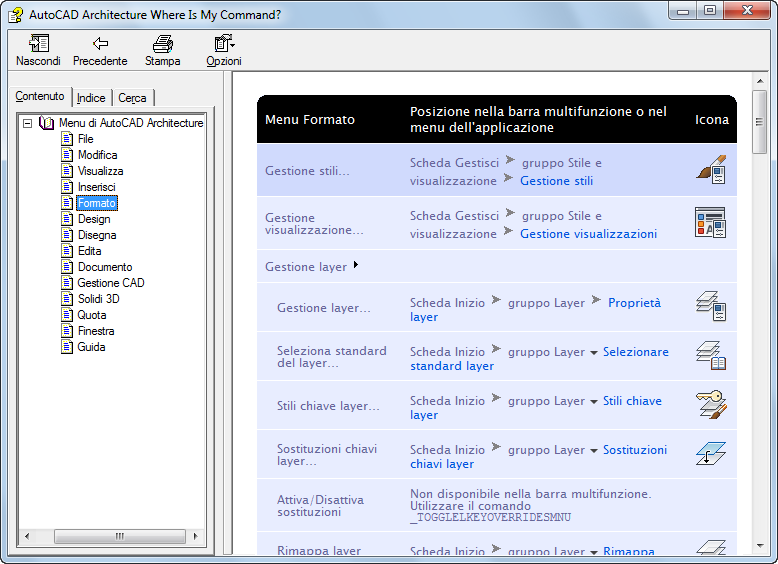Click the help window title bar icon
Image resolution: width=778 pixels, height=564 pixels.
(16, 15)
